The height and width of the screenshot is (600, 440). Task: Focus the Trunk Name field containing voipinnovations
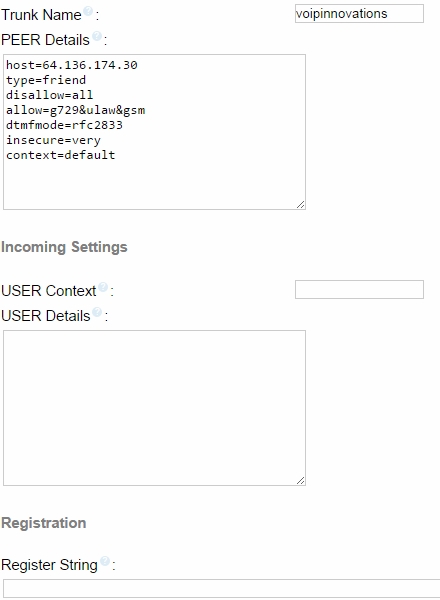pyautogui.click(x=359, y=14)
